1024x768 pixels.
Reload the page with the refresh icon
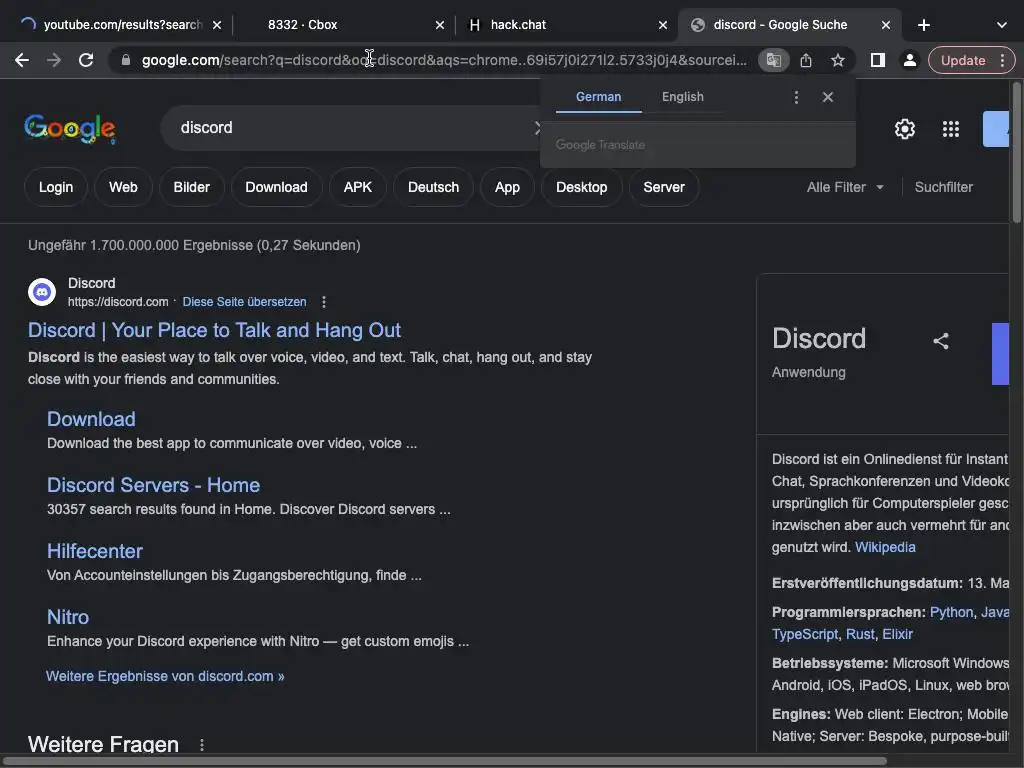[x=86, y=60]
